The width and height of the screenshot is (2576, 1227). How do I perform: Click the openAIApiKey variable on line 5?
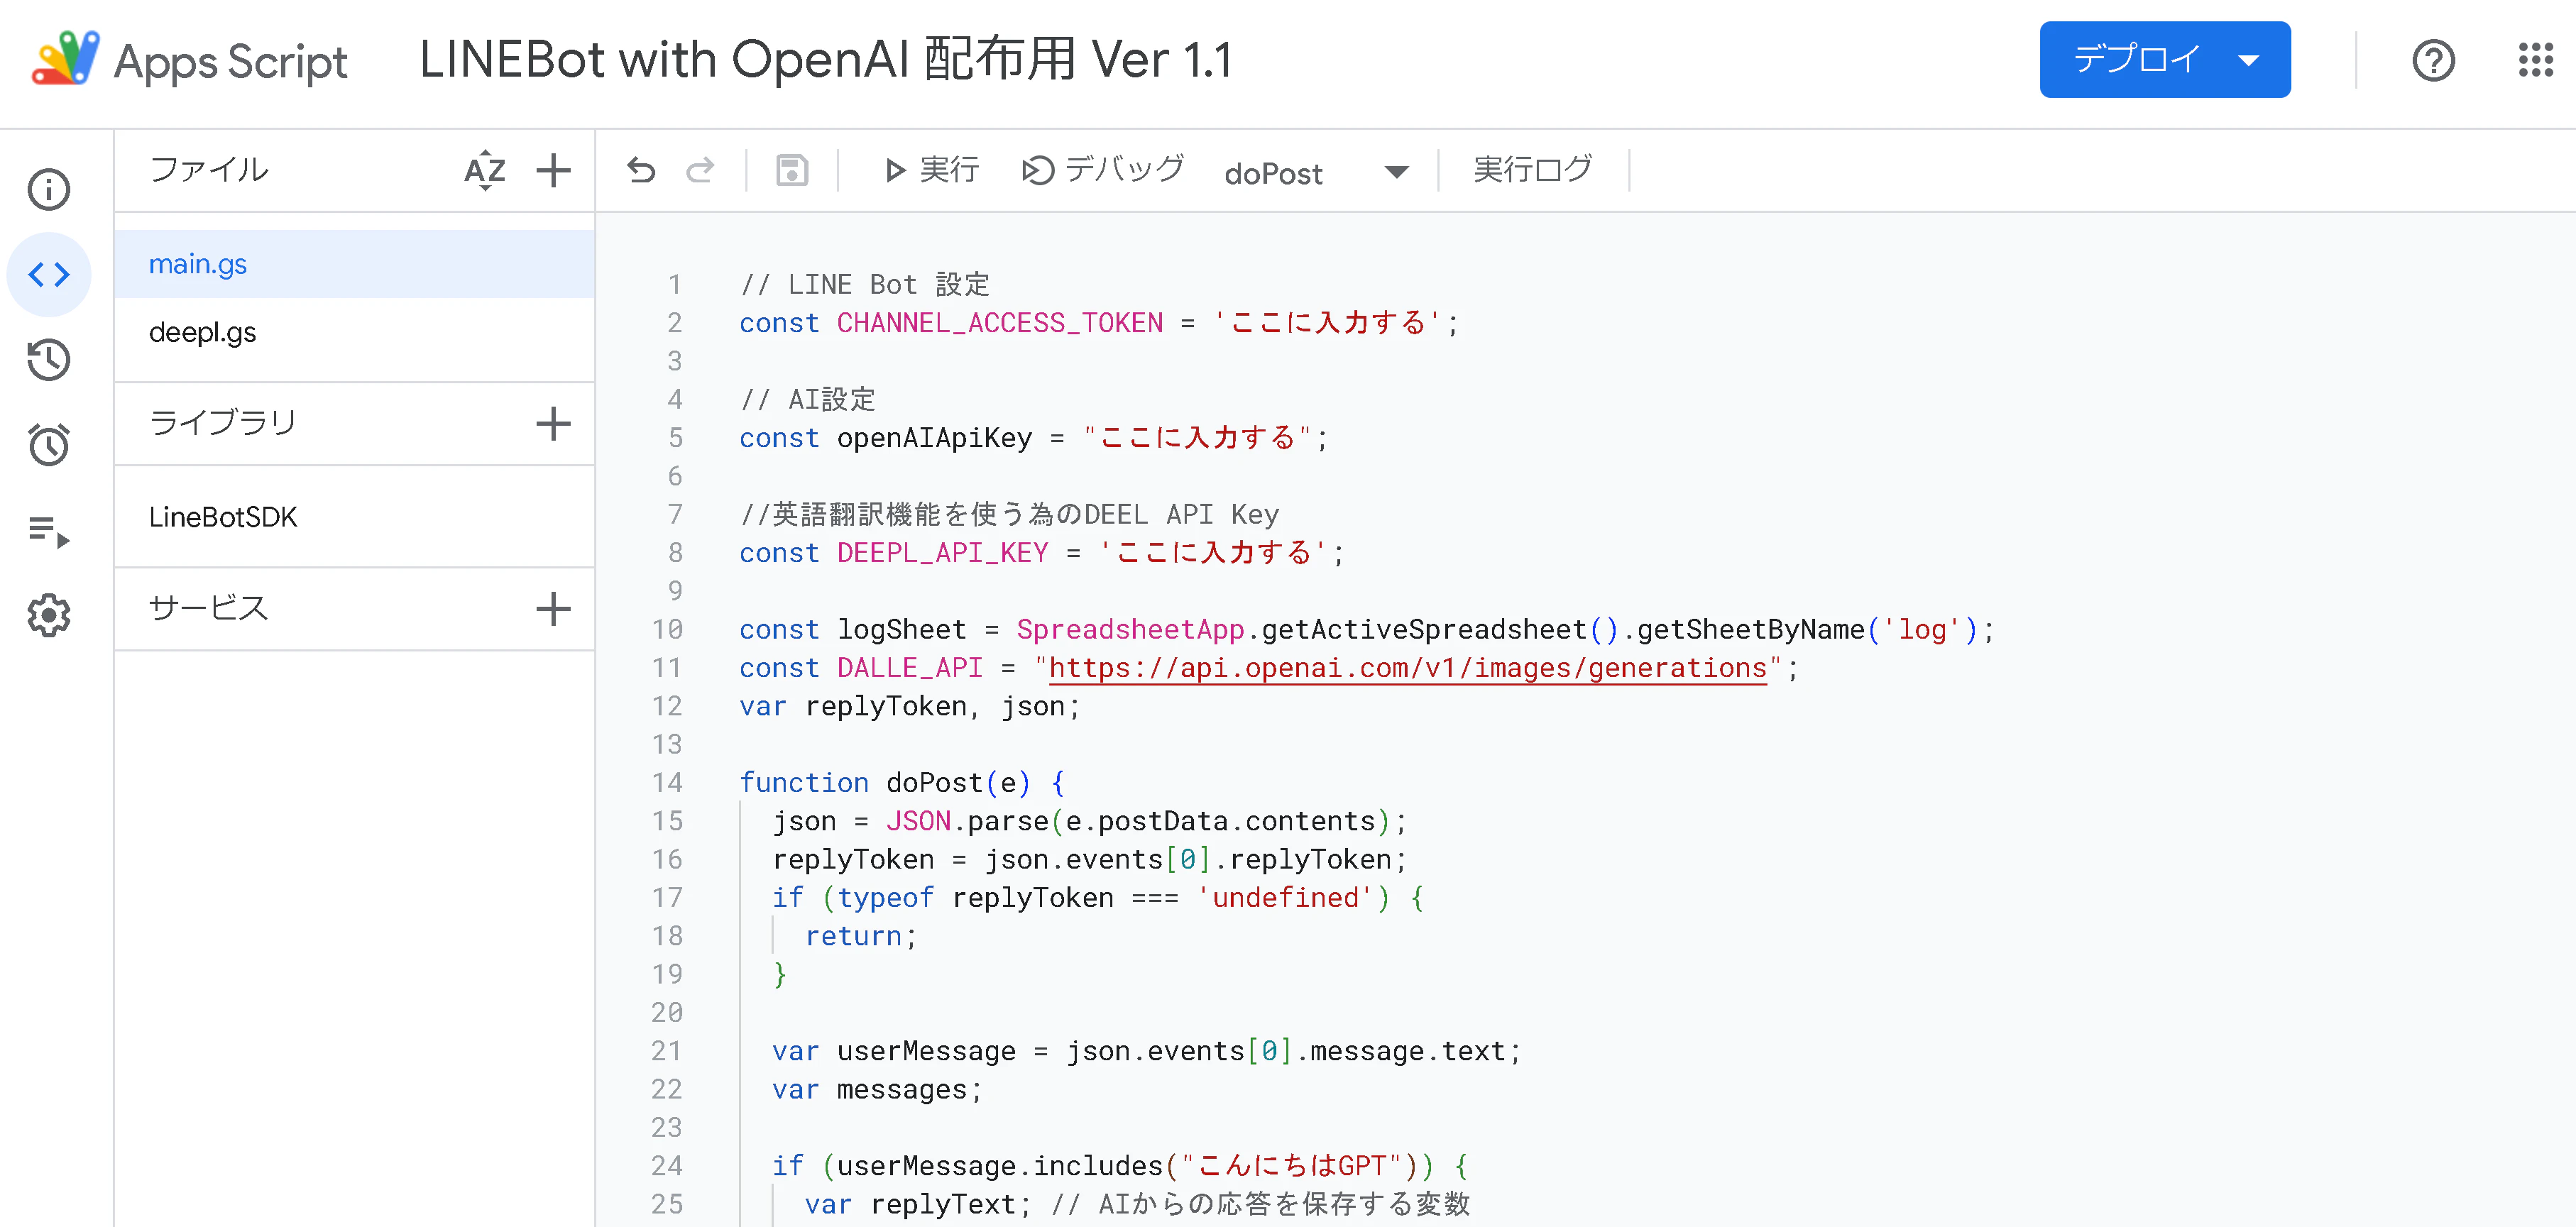click(934, 438)
